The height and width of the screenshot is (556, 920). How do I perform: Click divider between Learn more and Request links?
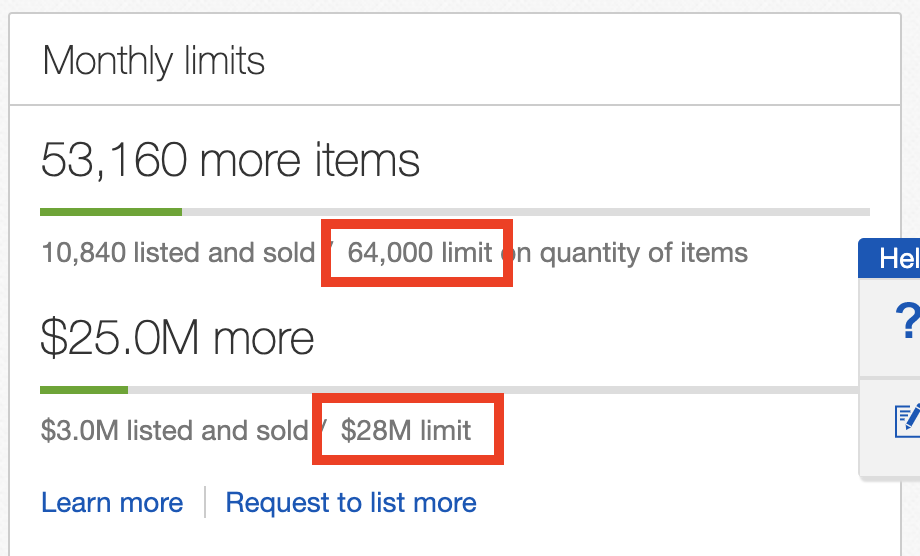click(x=205, y=502)
